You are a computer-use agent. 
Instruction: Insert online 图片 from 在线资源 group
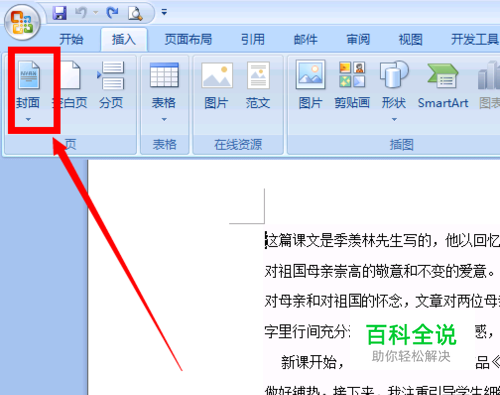point(216,85)
